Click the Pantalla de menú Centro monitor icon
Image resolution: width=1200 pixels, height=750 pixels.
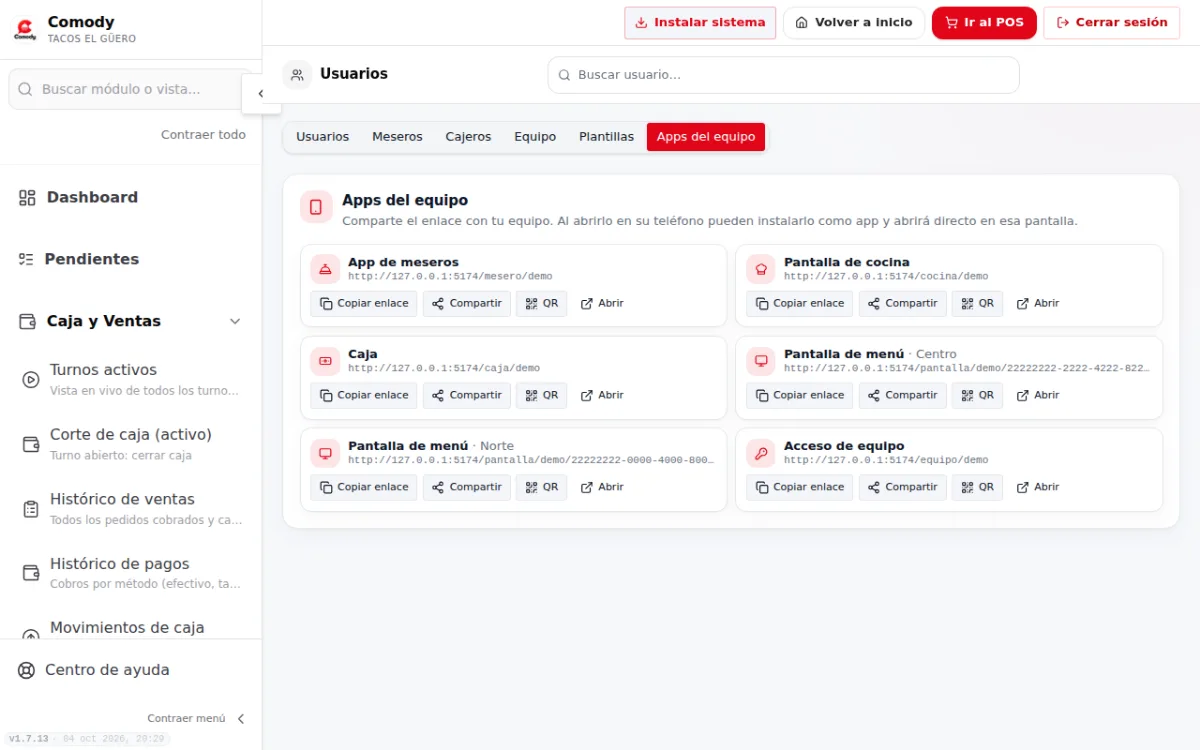coord(761,361)
